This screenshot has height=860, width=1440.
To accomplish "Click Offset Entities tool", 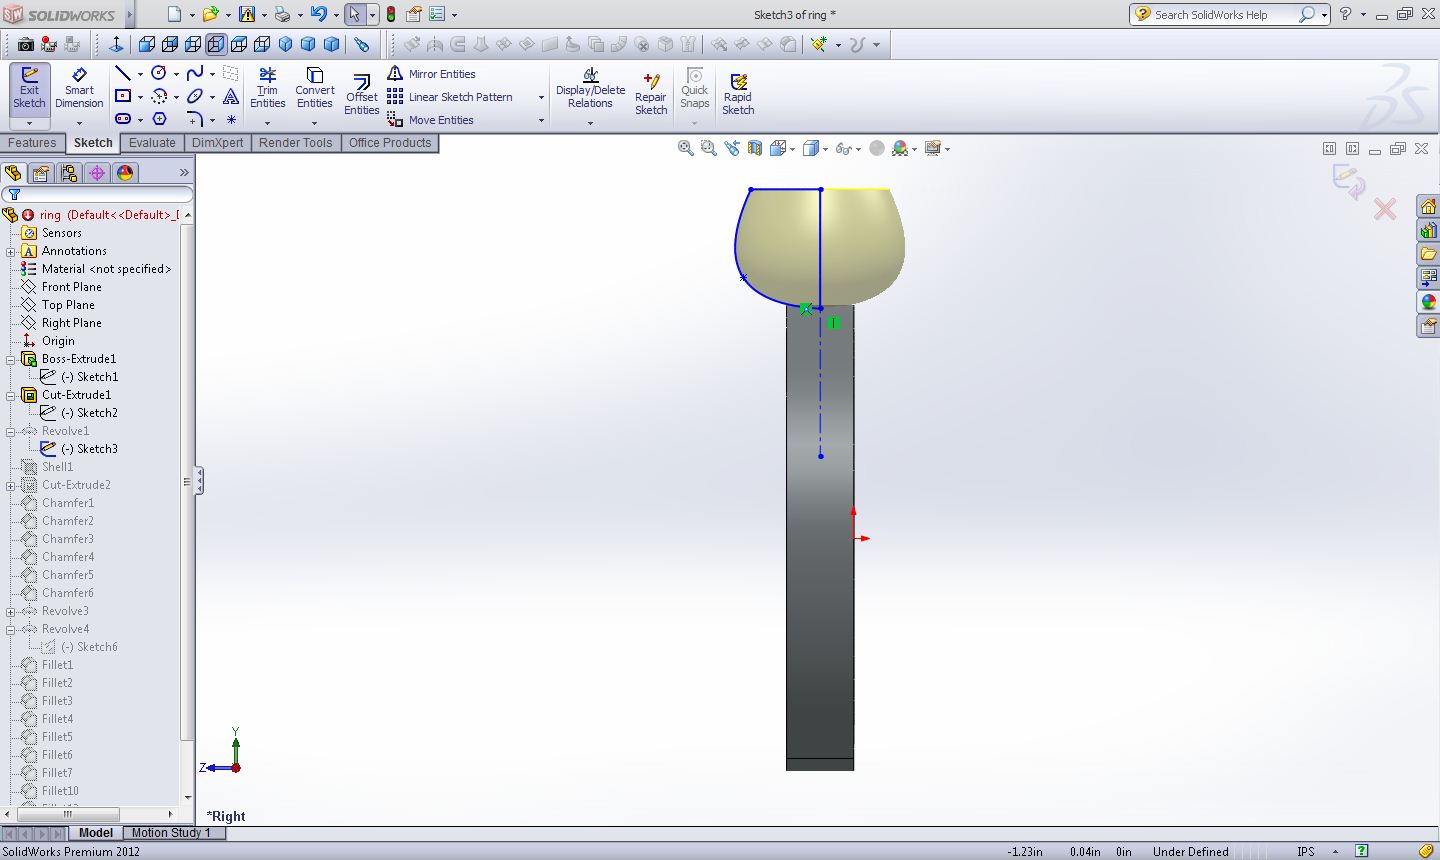I will 361,95.
